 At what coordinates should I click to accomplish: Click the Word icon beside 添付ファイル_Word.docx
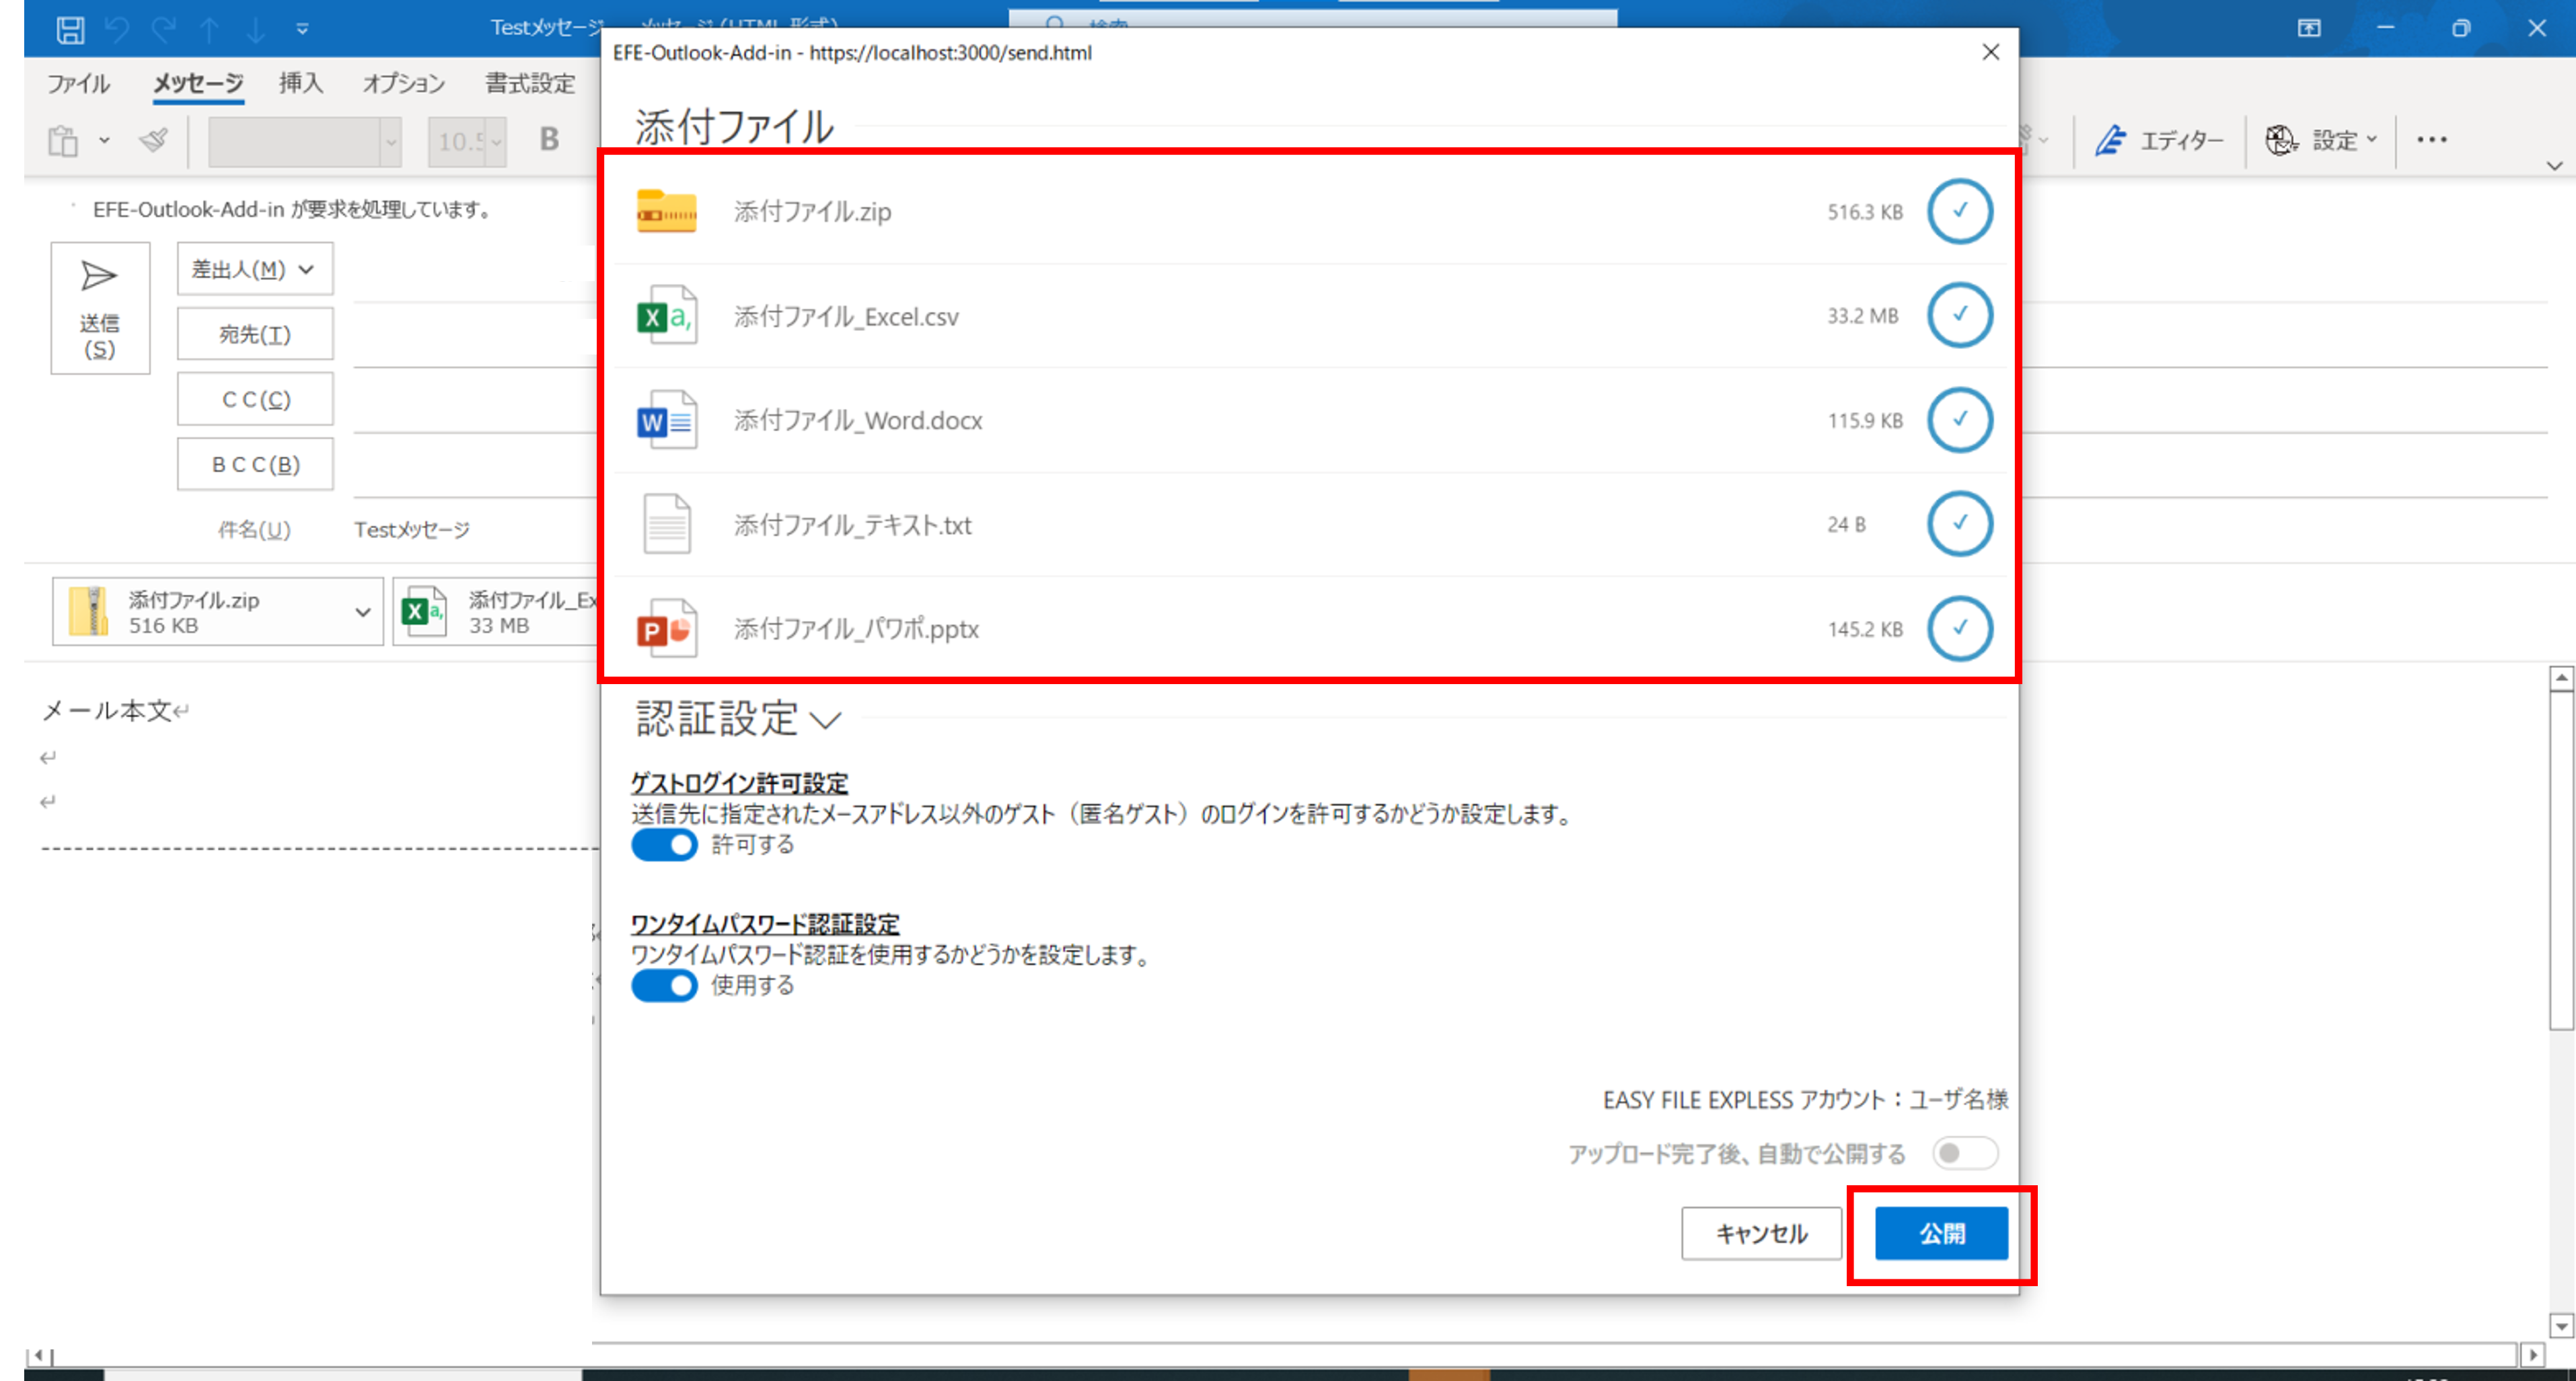click(x=668, y=420)
